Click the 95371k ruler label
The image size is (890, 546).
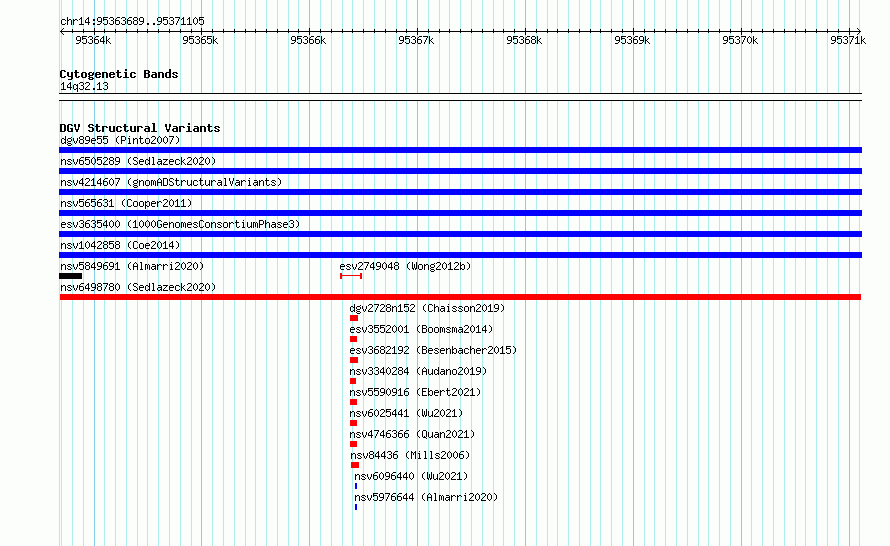coord(848,40)
